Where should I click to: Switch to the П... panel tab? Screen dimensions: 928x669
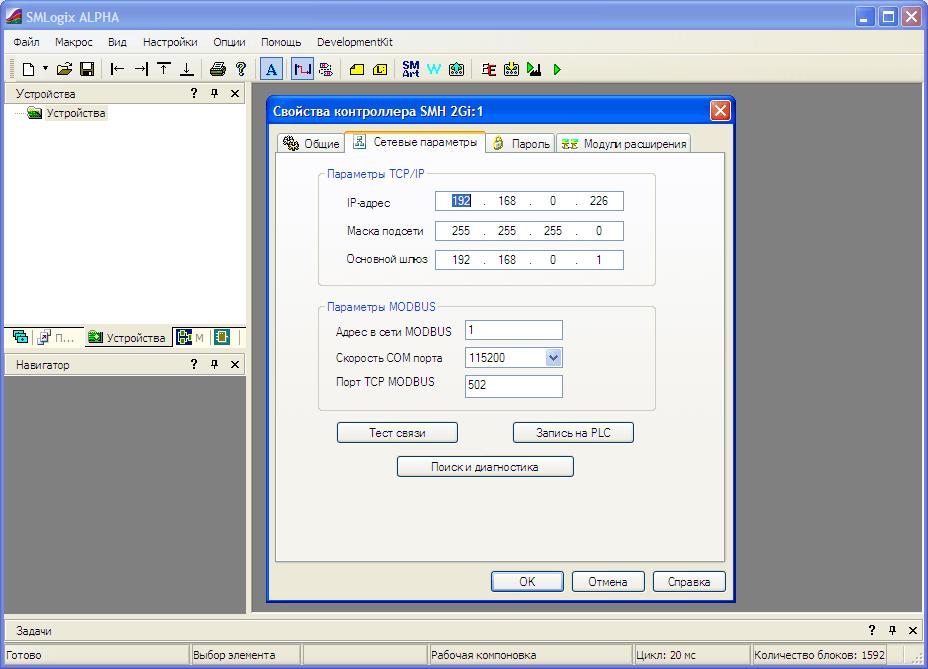[56, 337]
